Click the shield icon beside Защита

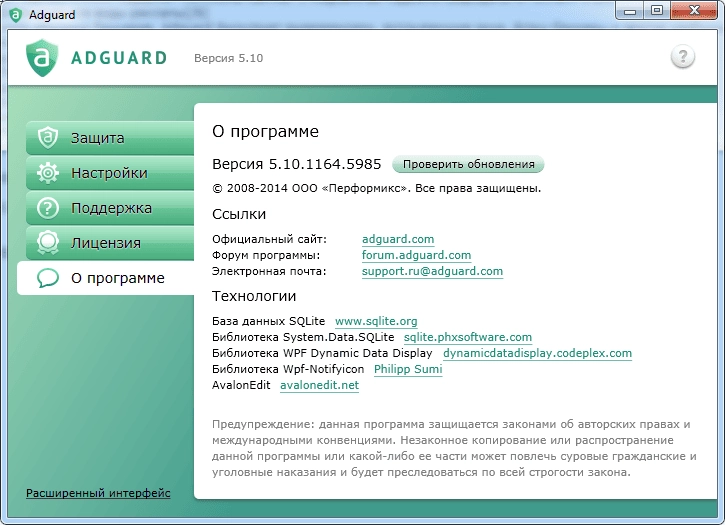pos(48,138)
